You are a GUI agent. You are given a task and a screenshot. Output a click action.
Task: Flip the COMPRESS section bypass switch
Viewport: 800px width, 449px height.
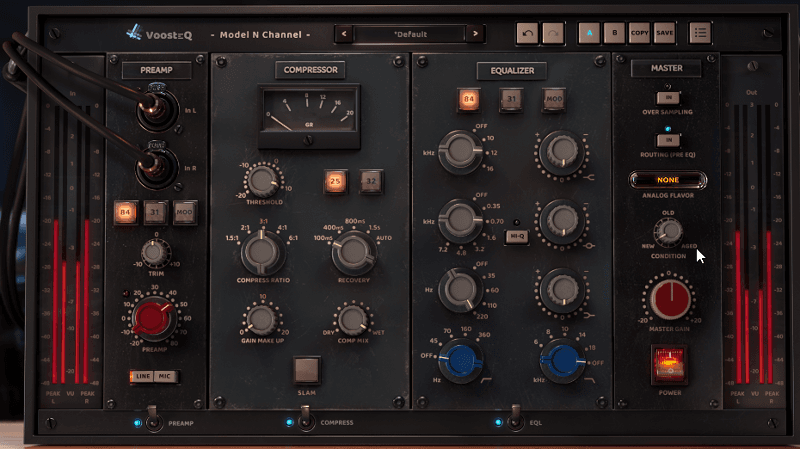tap(306, 419)
